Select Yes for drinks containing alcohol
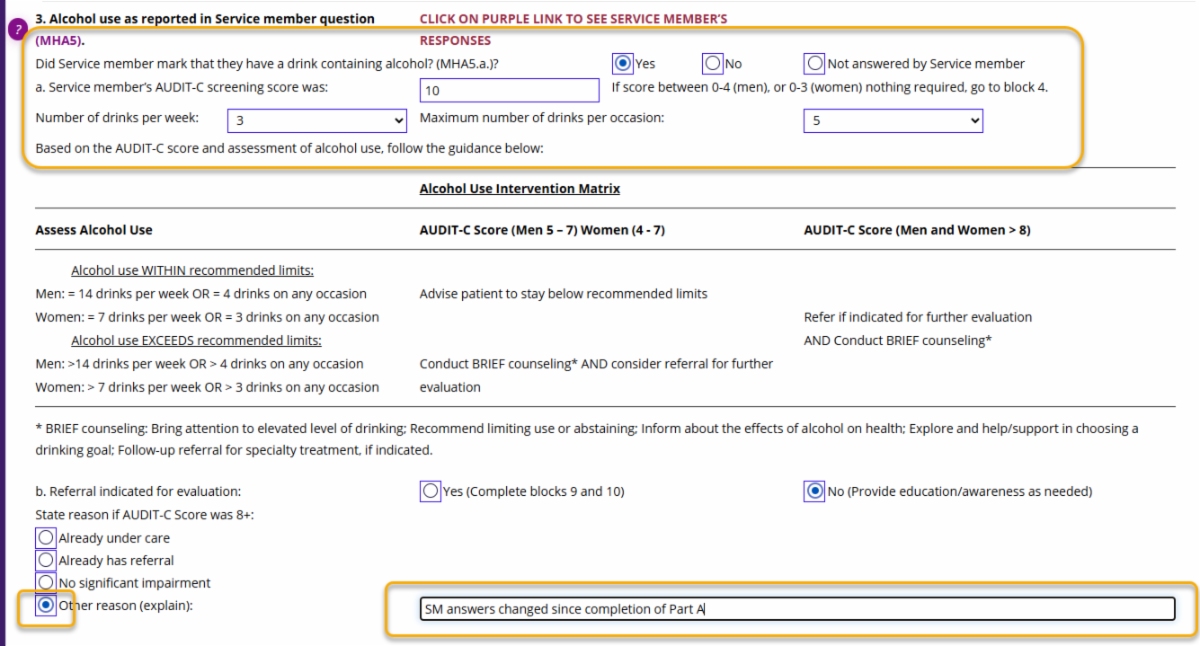This screenshot has width=1200, height=646. pos(623,63)
